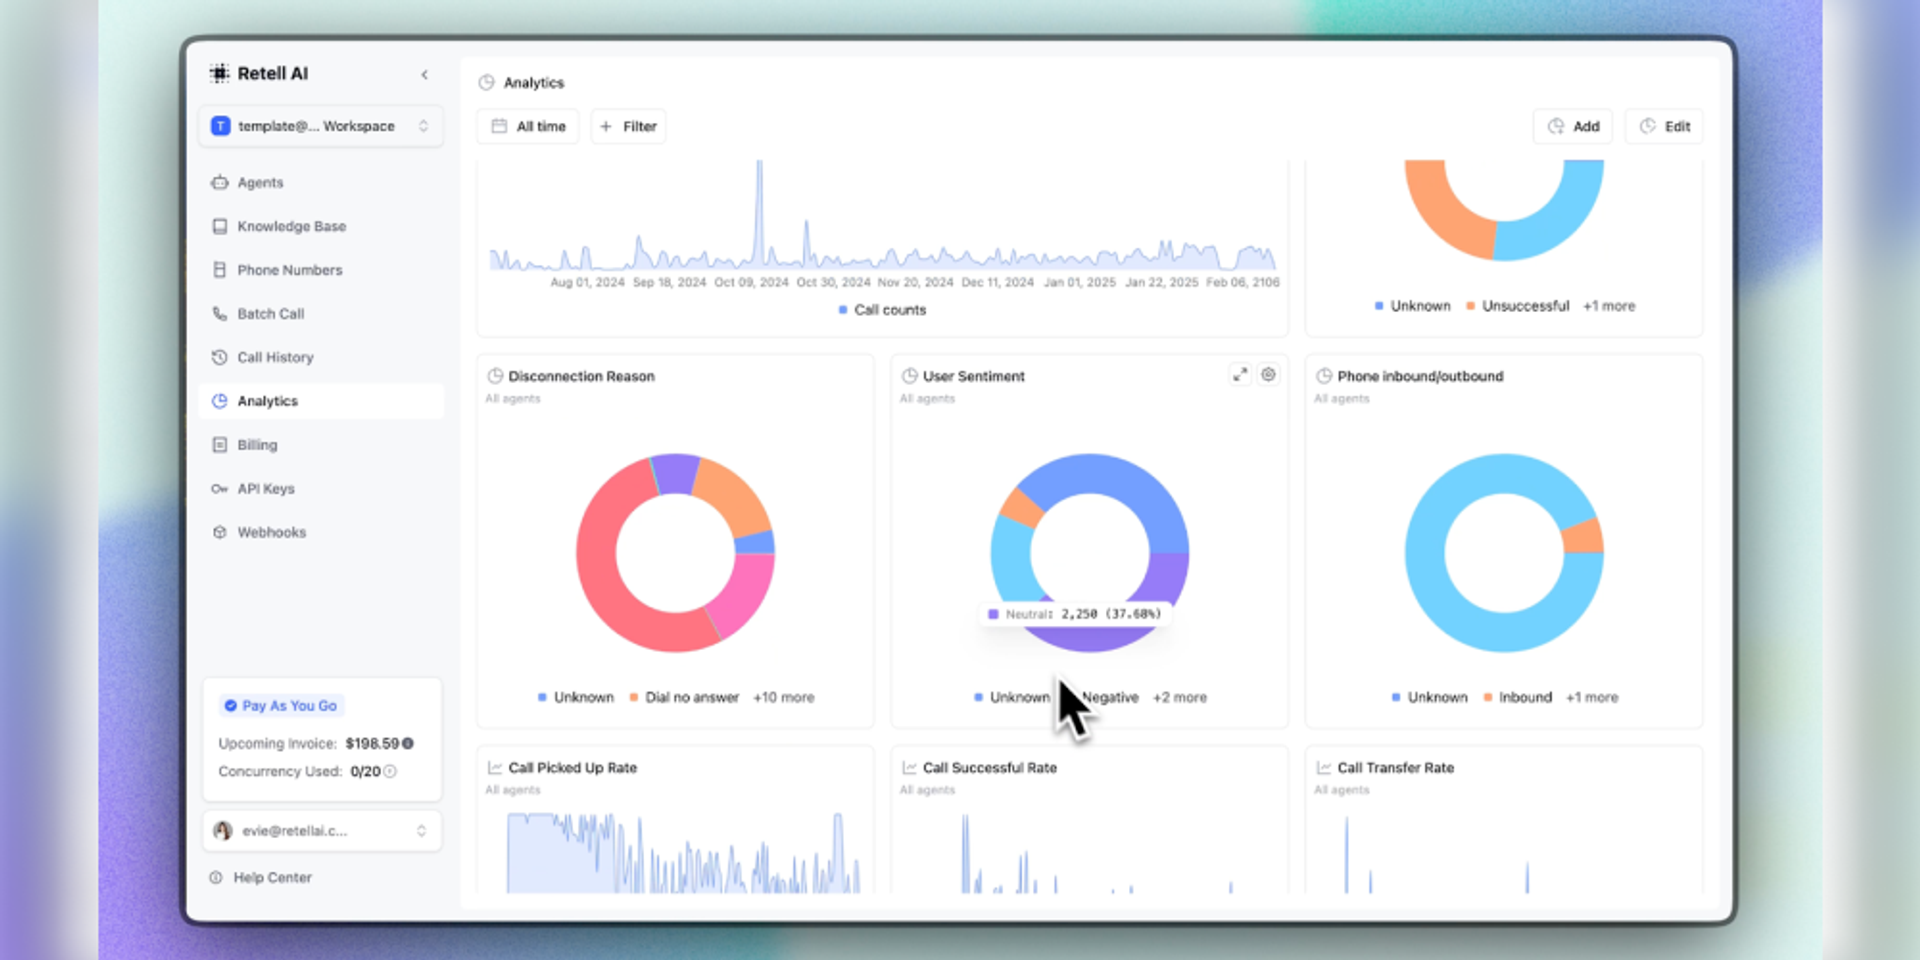Click the Edit button
This screenshot has height=960, width=1920.
[1665, 126]
